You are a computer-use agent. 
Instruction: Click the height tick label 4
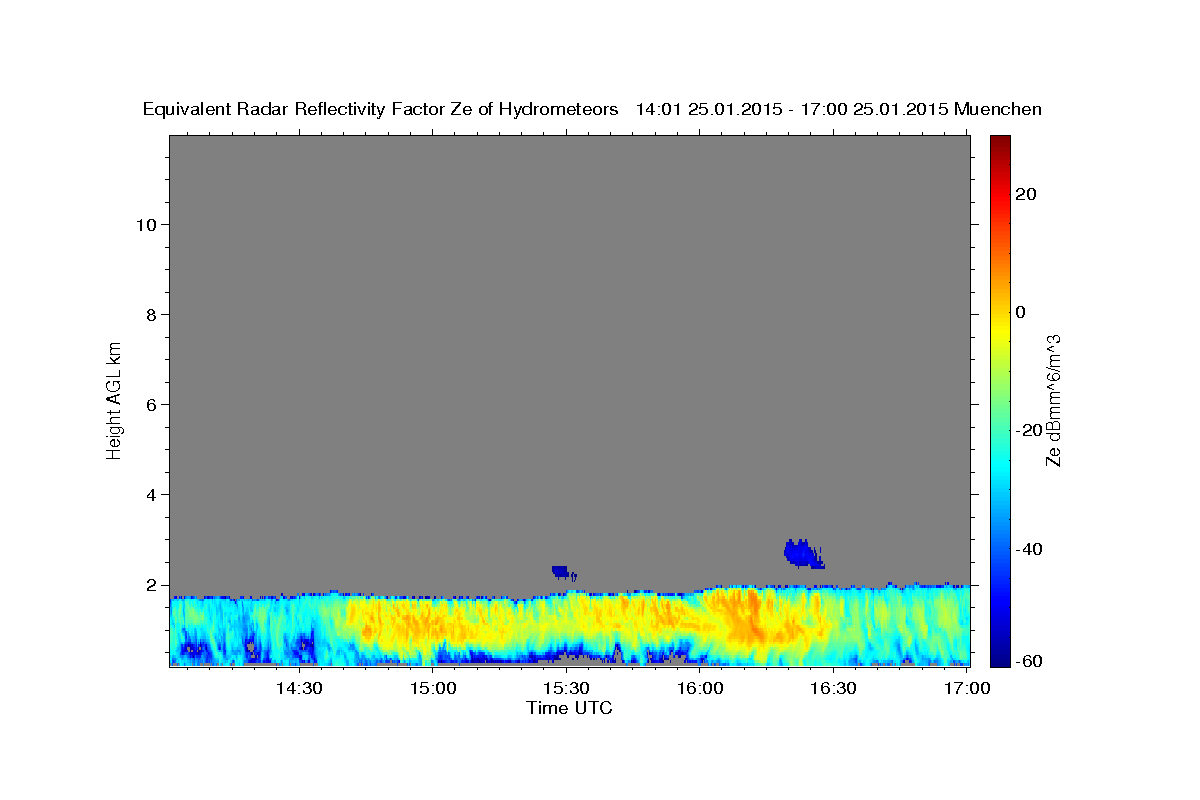pyautogui.click(x=150, y=495)
